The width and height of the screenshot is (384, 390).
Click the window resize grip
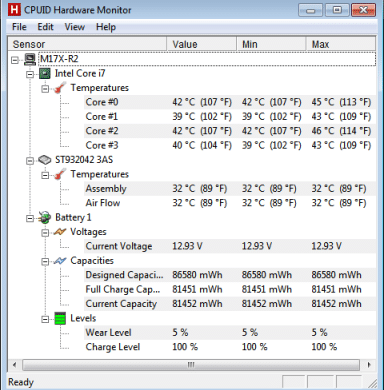[x=372, y=383]
